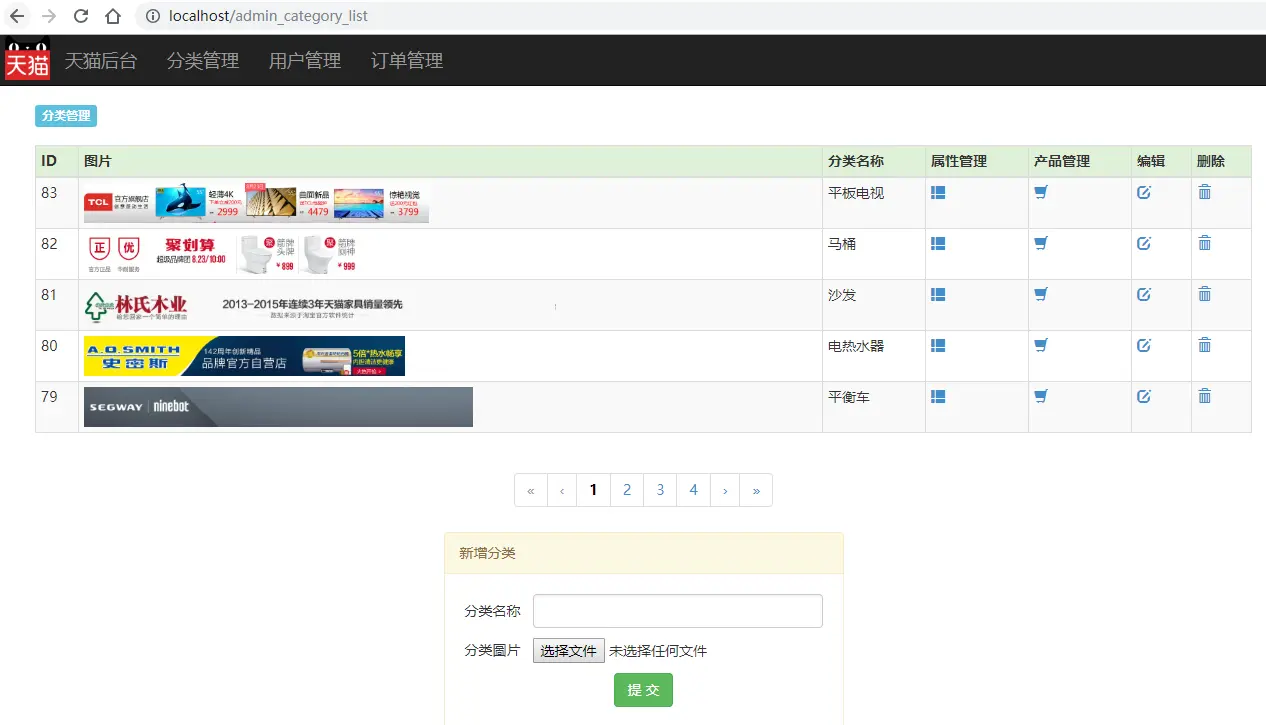Click the 新增分类 panel heading
This screenshot has width=1266, height=725.
[644, 553]
